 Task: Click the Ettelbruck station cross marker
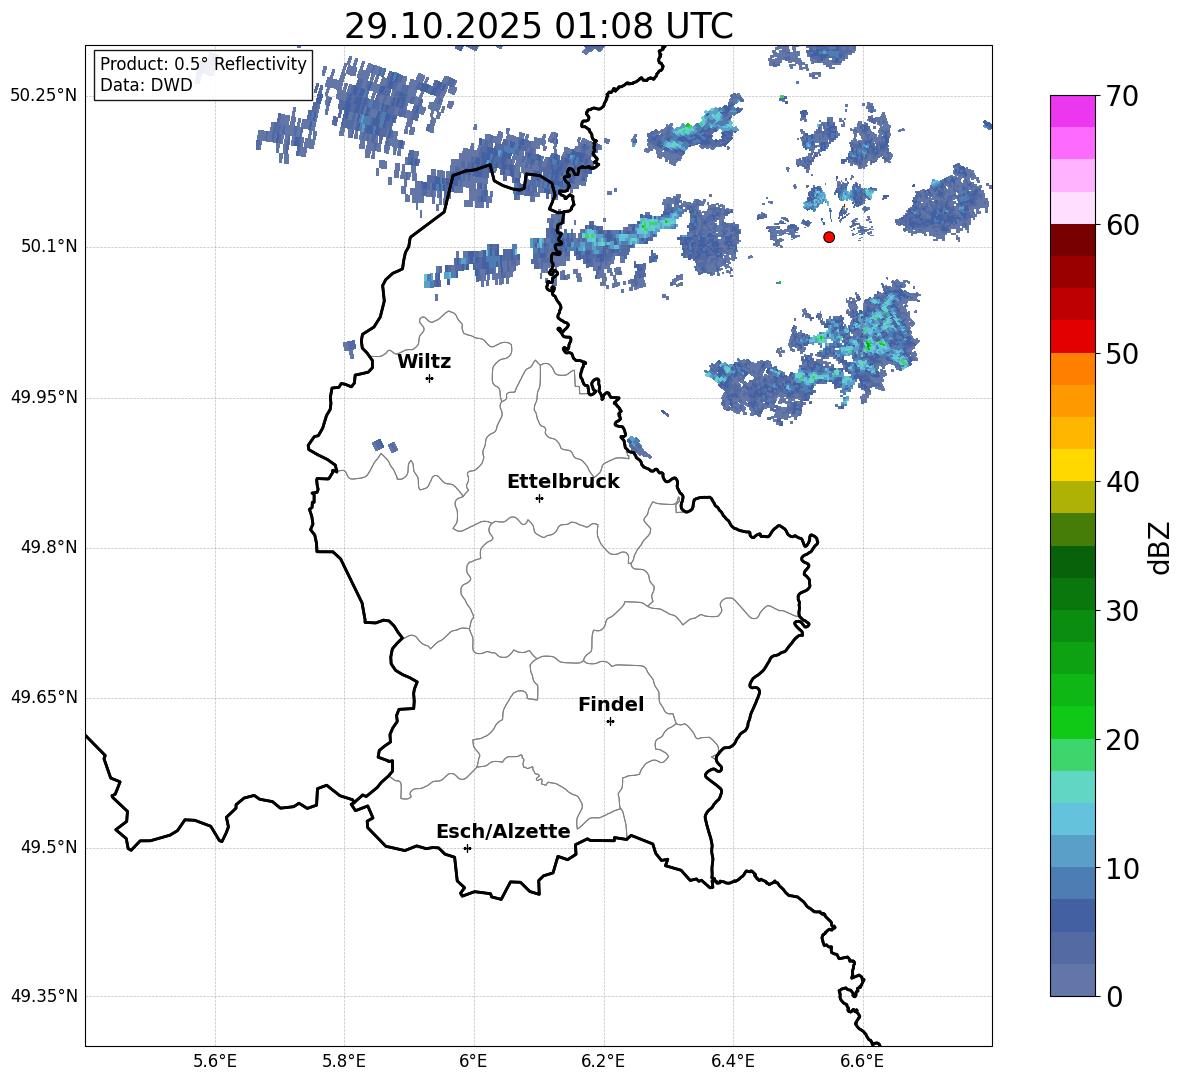pos(539,498)
